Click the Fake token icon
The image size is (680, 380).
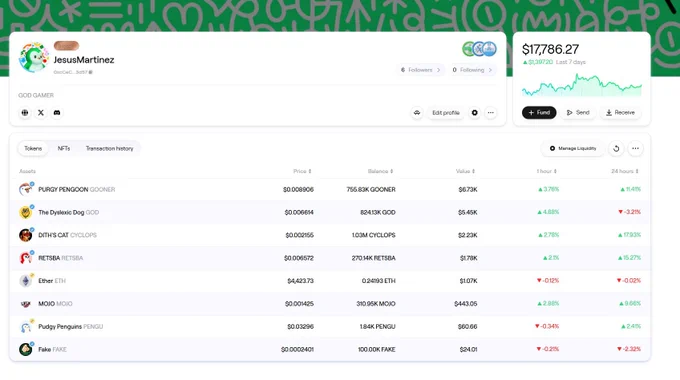click(26, 349)
